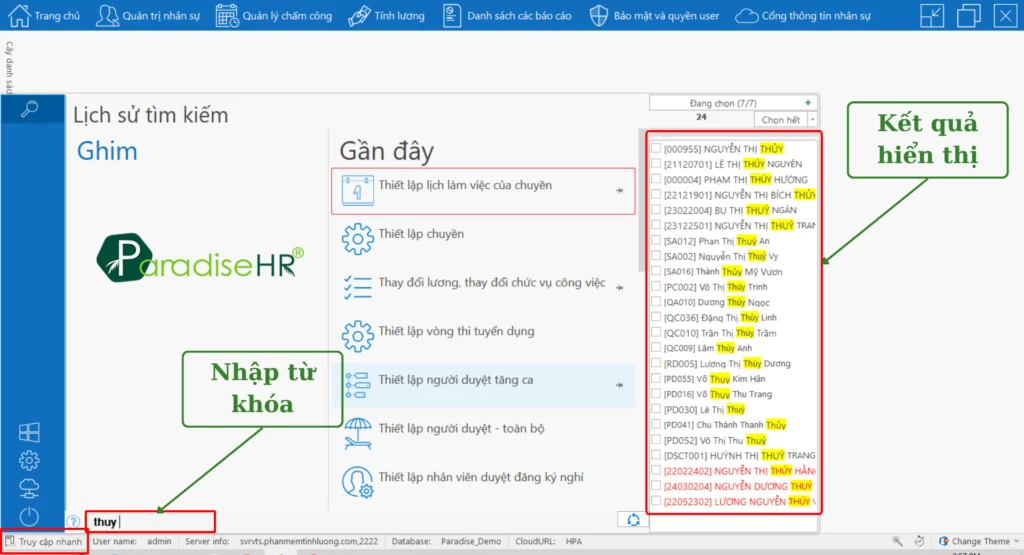Open the Change Theme dropdown
Image resolution: width=1024 pixels, height=555 pixels.
(x=979, y=541)
